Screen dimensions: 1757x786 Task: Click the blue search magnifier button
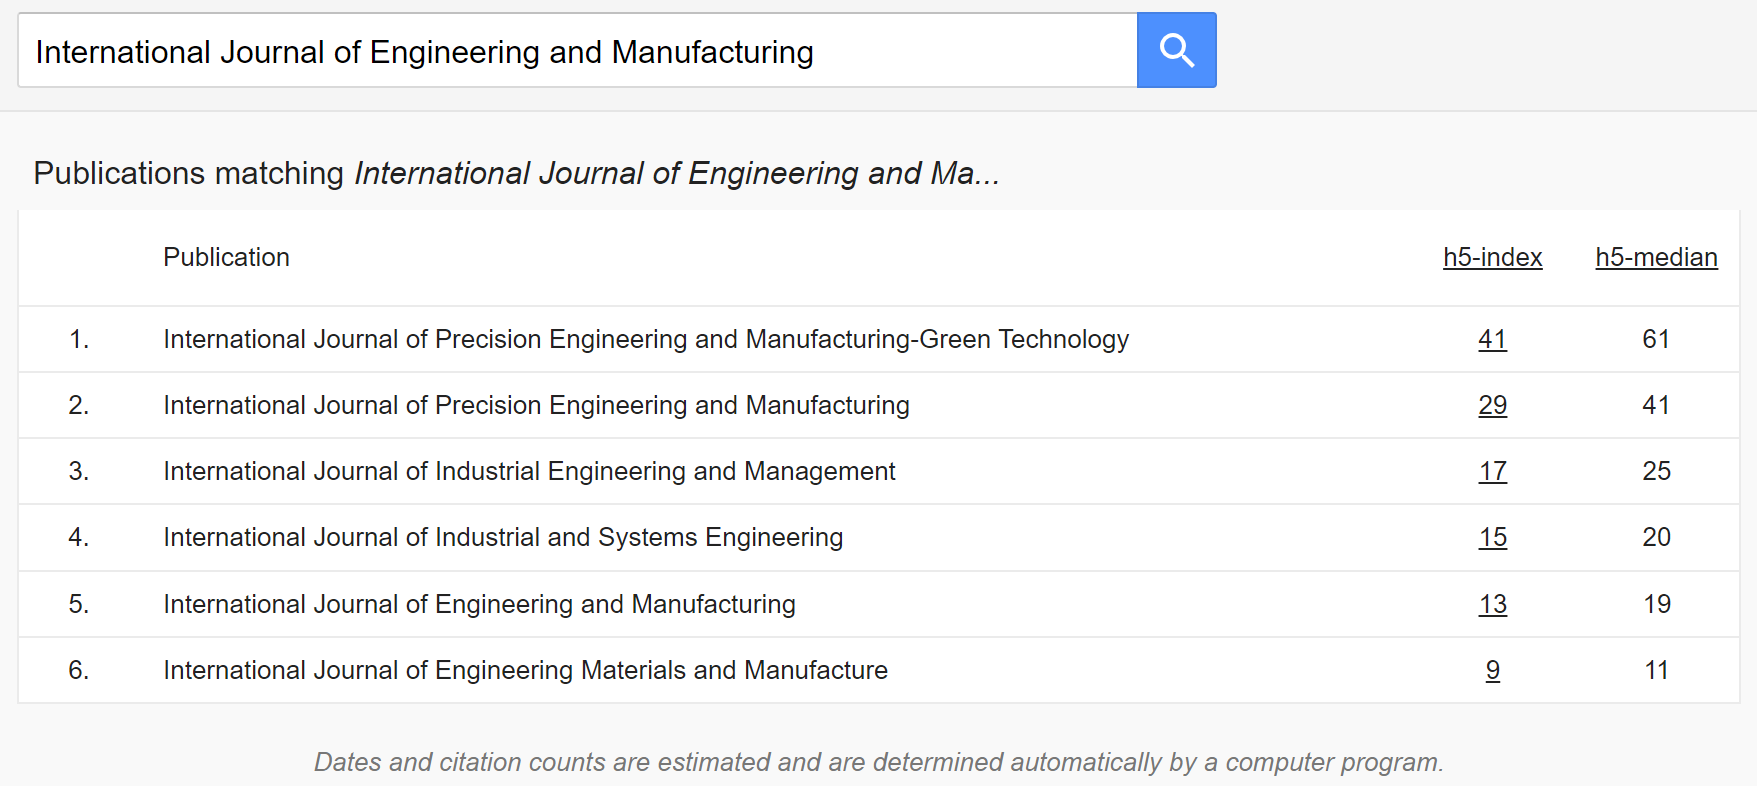pyautogui.click(x=1176, y=50)
